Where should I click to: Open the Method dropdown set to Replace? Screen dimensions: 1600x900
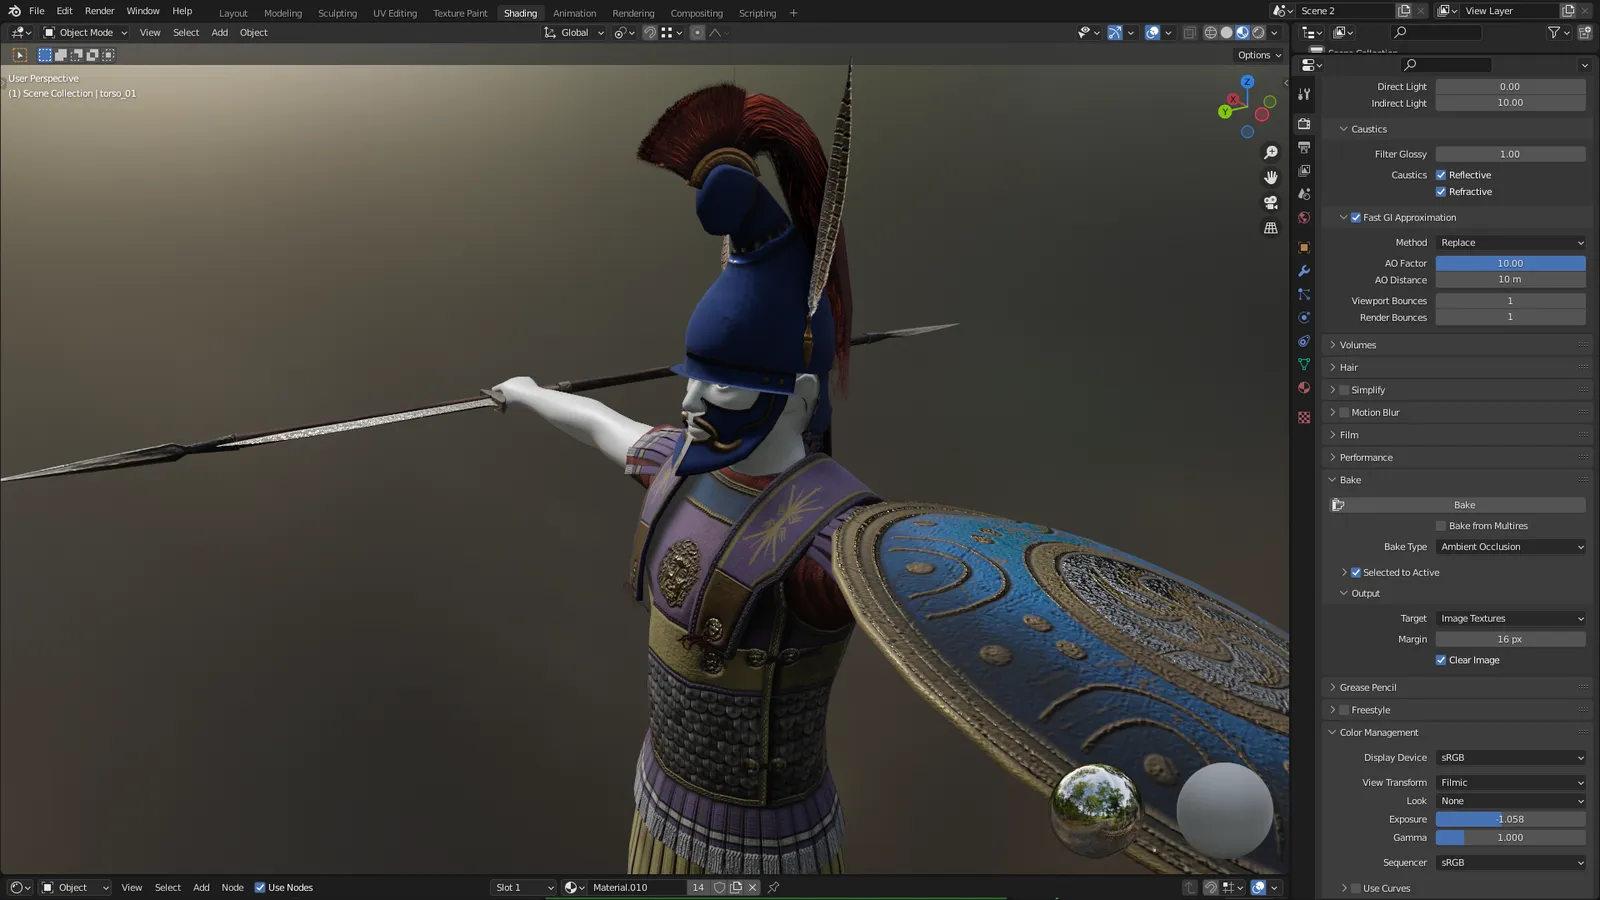pos(1511,243)
